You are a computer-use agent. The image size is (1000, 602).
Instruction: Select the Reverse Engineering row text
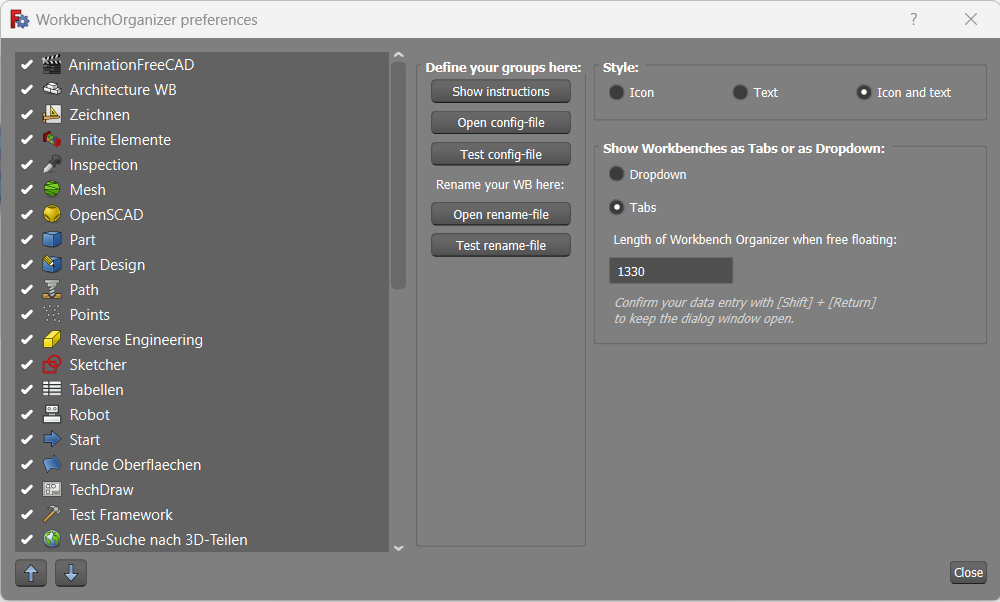point(136,339)
